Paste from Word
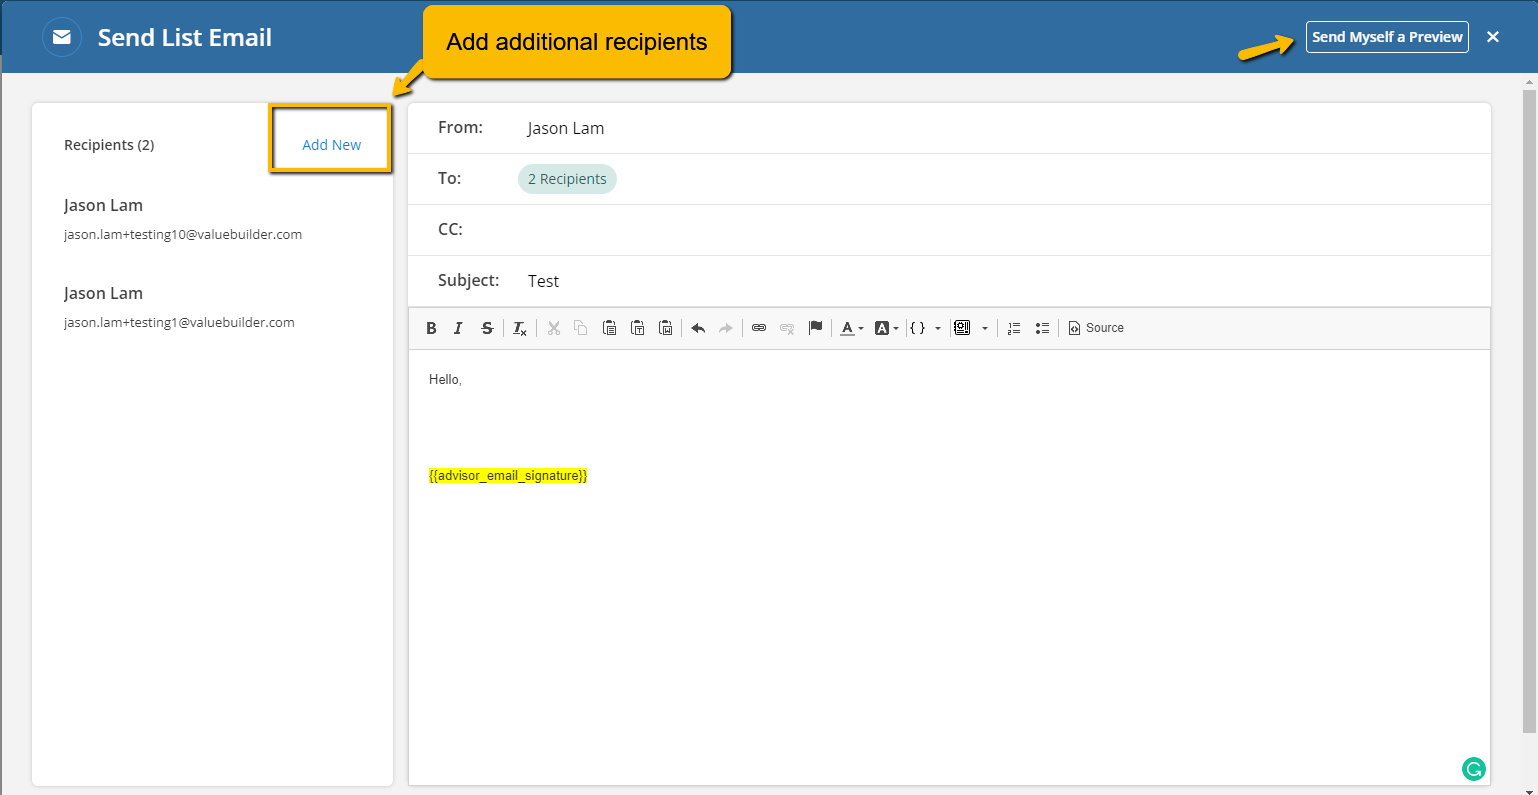Image resolution: width=1538 pixels, height=795 pixels. [x=666, y=328]
